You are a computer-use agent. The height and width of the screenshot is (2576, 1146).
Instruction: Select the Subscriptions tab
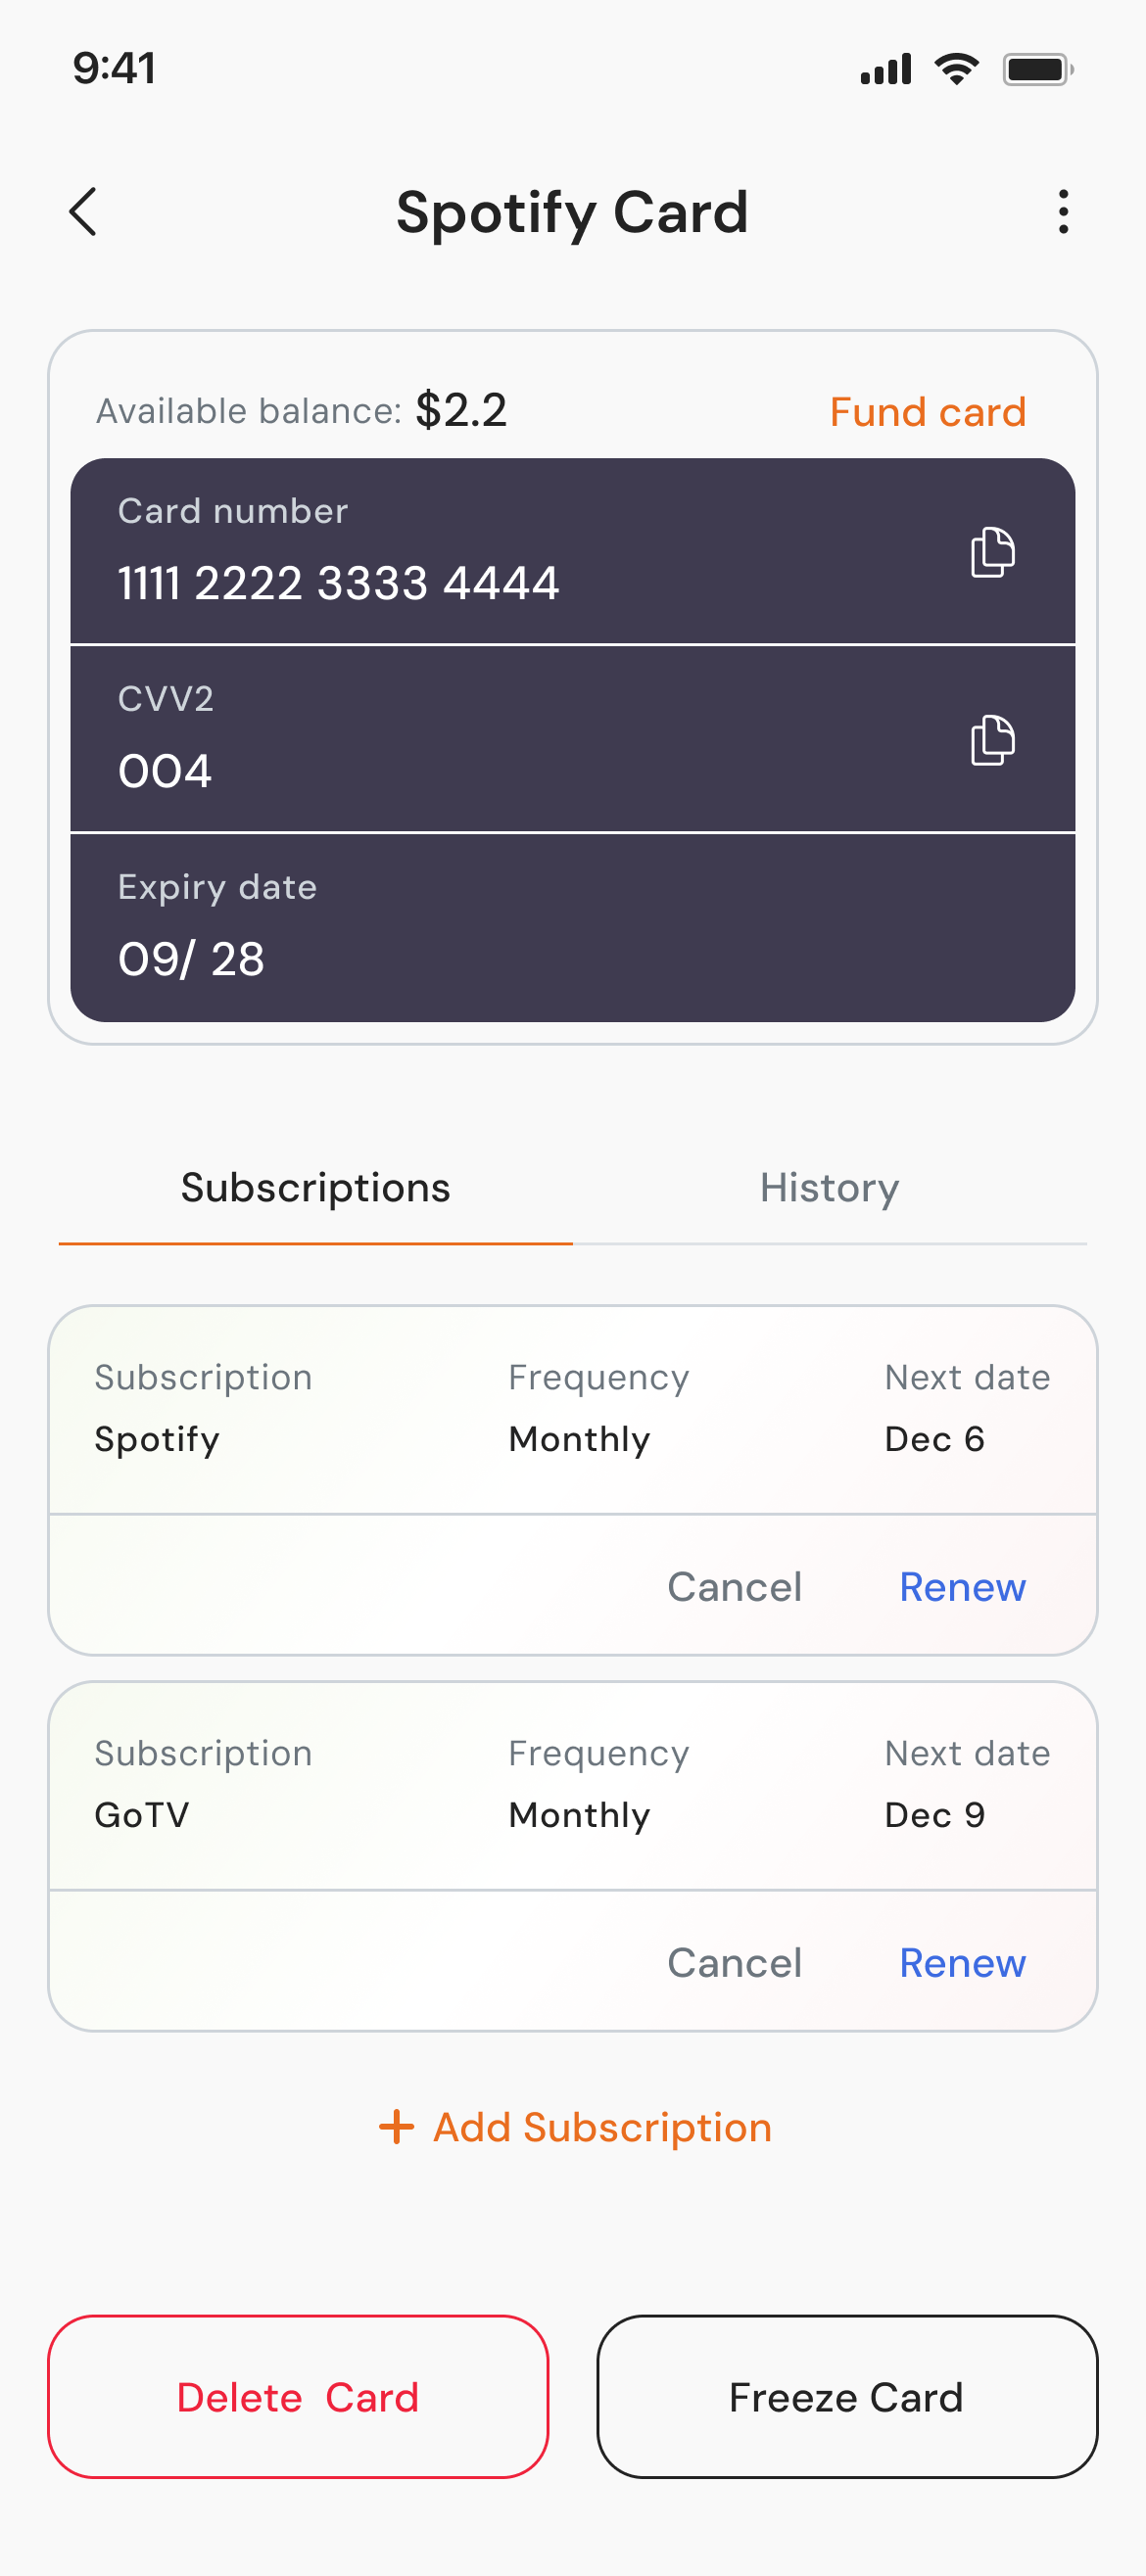[x=315, y=1188]
